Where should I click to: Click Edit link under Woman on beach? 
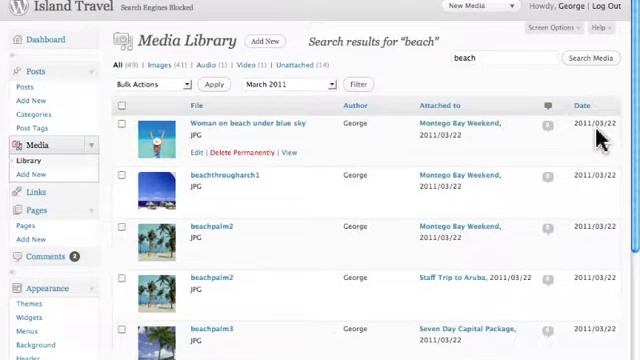tap(197, 153)
